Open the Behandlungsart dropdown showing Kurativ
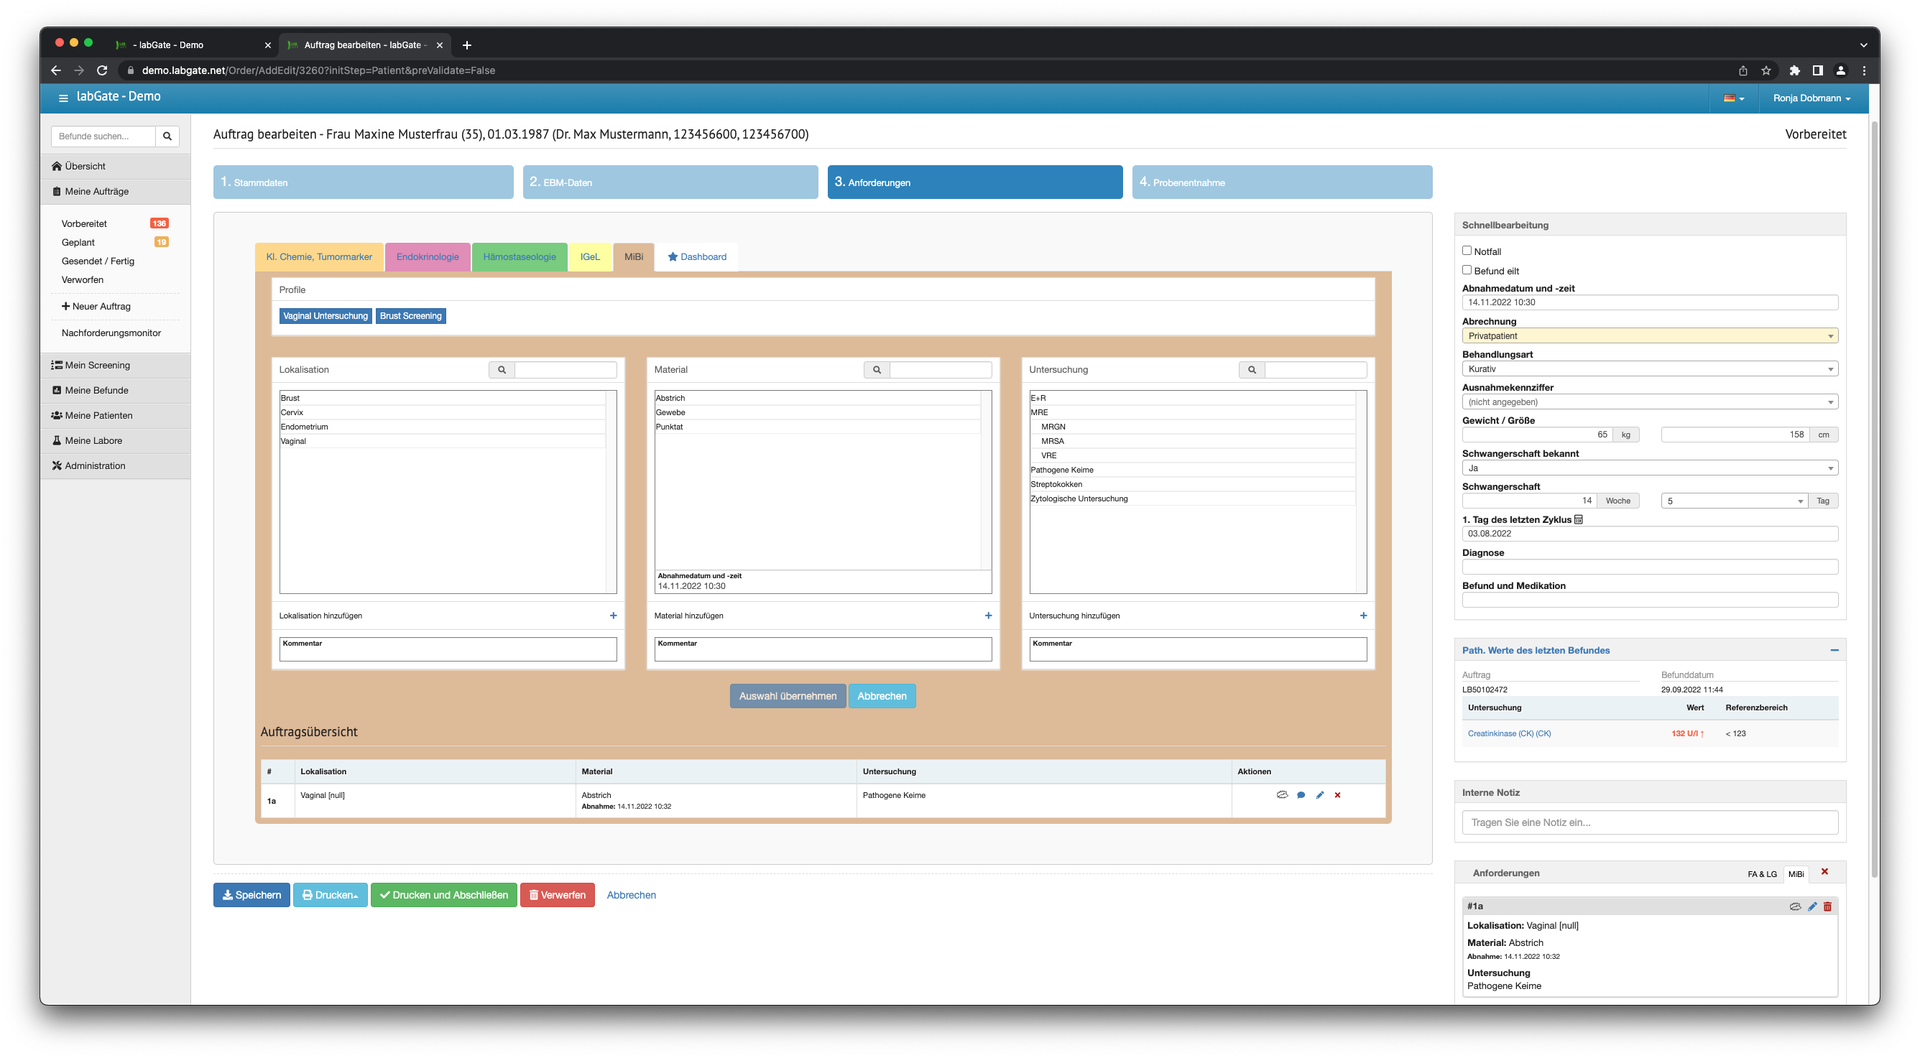1920x1058 pixels. click(x=1649, y=369)
